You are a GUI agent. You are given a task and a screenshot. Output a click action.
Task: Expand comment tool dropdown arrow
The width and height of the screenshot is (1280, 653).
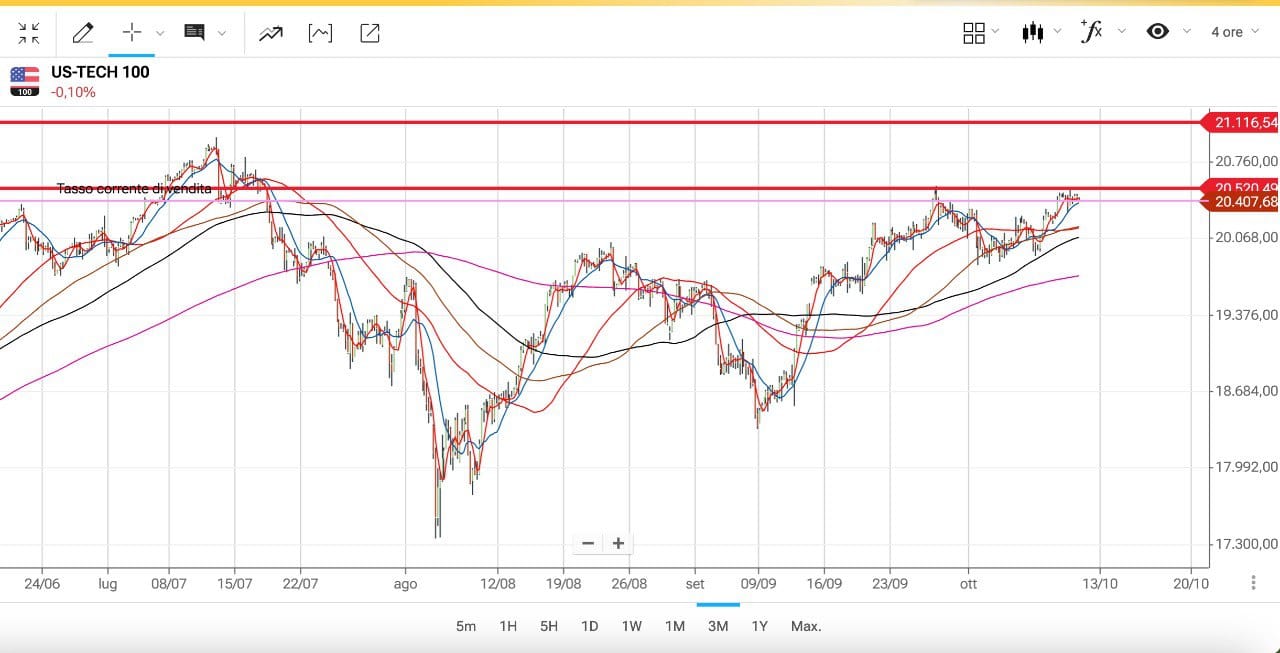tap(222, 33)
